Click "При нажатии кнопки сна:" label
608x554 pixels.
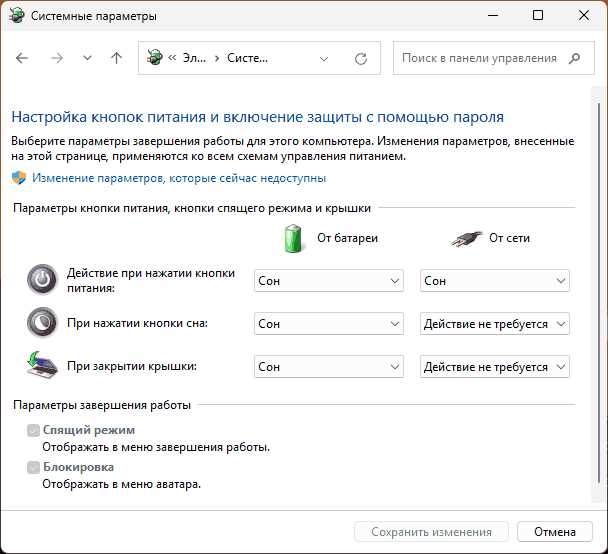(x=137, y=323)
